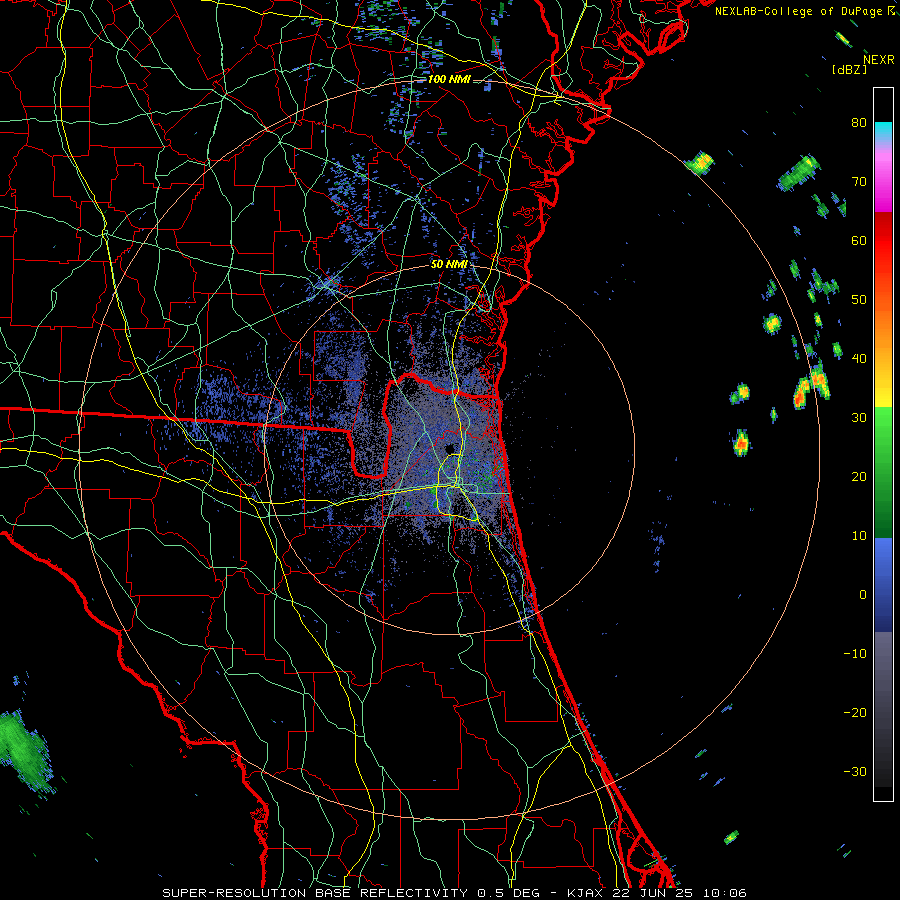Click the 60 value on the dBZ scale
The height and width of the screenshot is (900, 900).
point(859,240)
